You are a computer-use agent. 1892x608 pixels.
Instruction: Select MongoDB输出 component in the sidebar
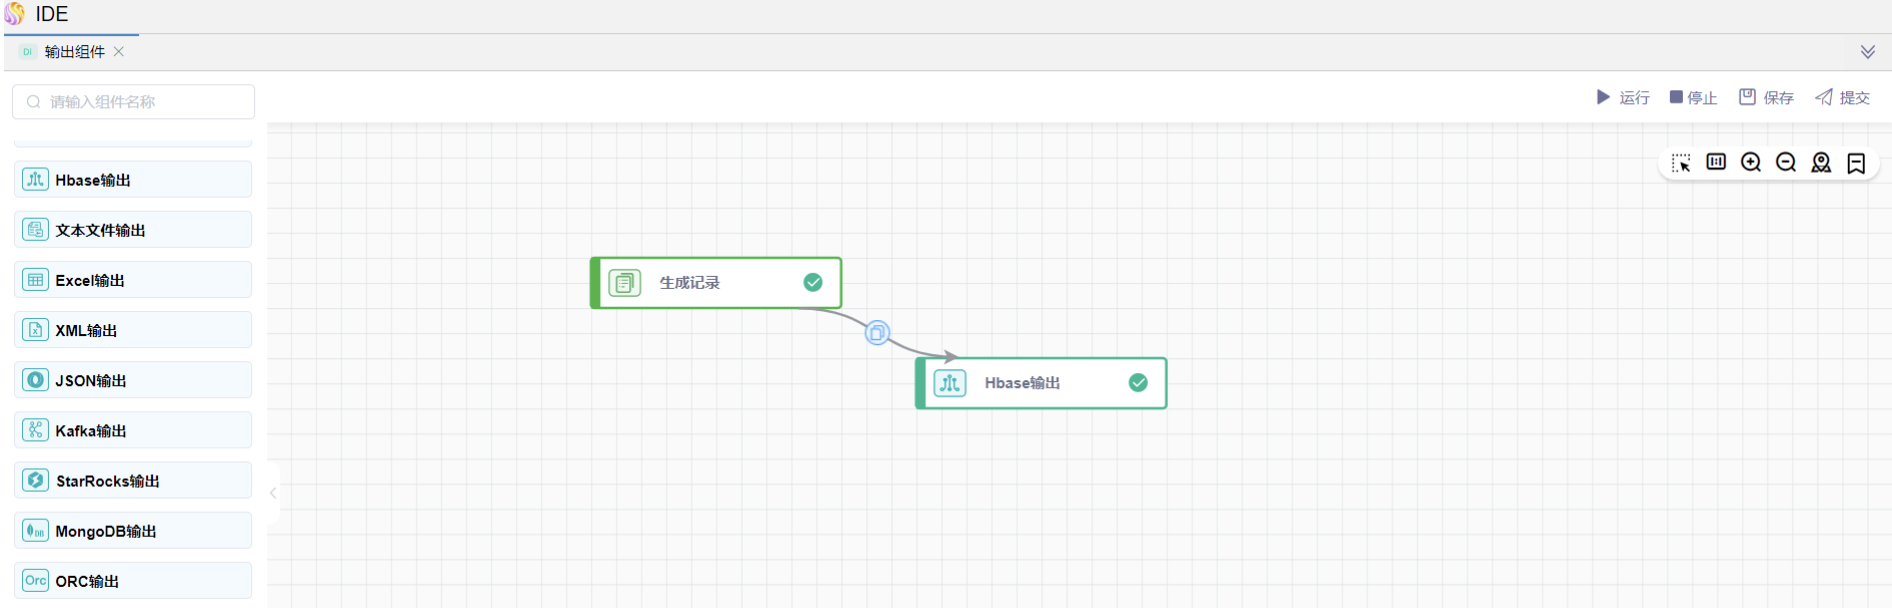(133, 531)
